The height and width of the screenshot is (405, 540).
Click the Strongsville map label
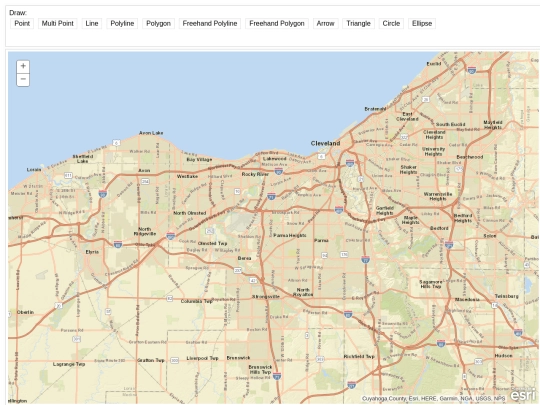coord(266,297)
